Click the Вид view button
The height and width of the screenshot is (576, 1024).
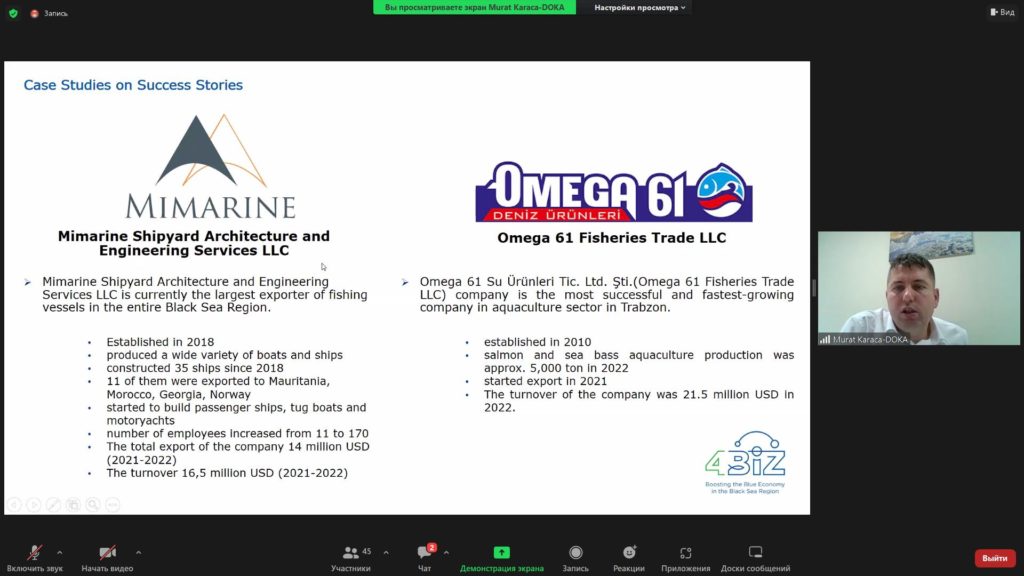click(x=1001, y=12)
